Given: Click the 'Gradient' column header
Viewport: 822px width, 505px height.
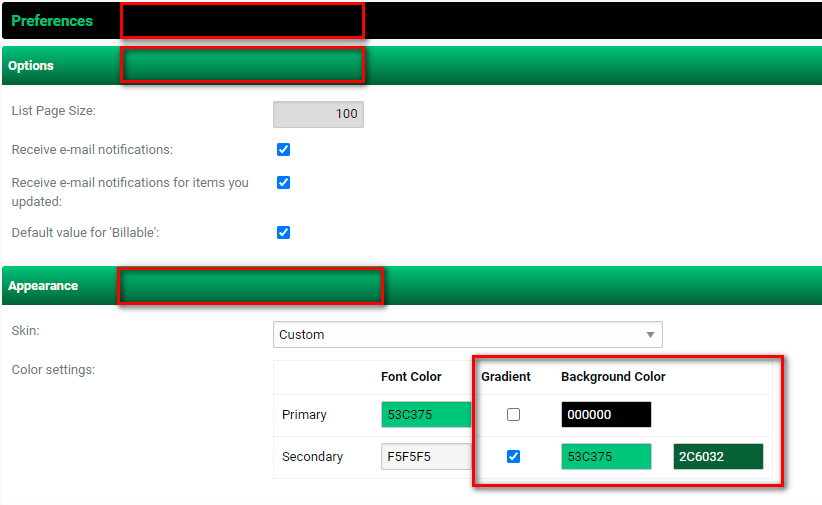Looking at the screenshot, I should [506, 377].
